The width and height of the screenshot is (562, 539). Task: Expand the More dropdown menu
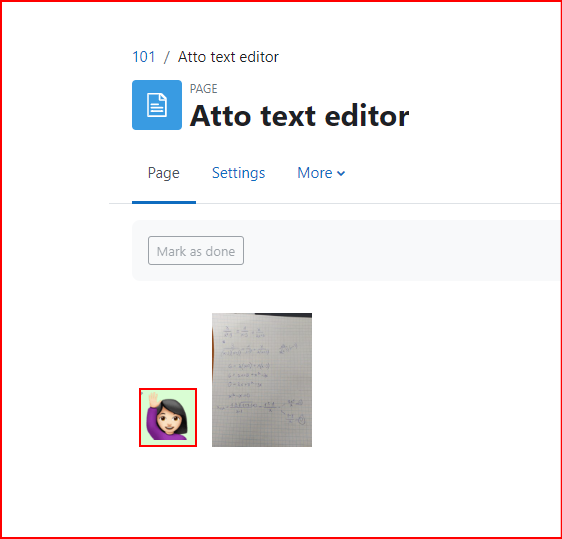[x=321, y=173]
